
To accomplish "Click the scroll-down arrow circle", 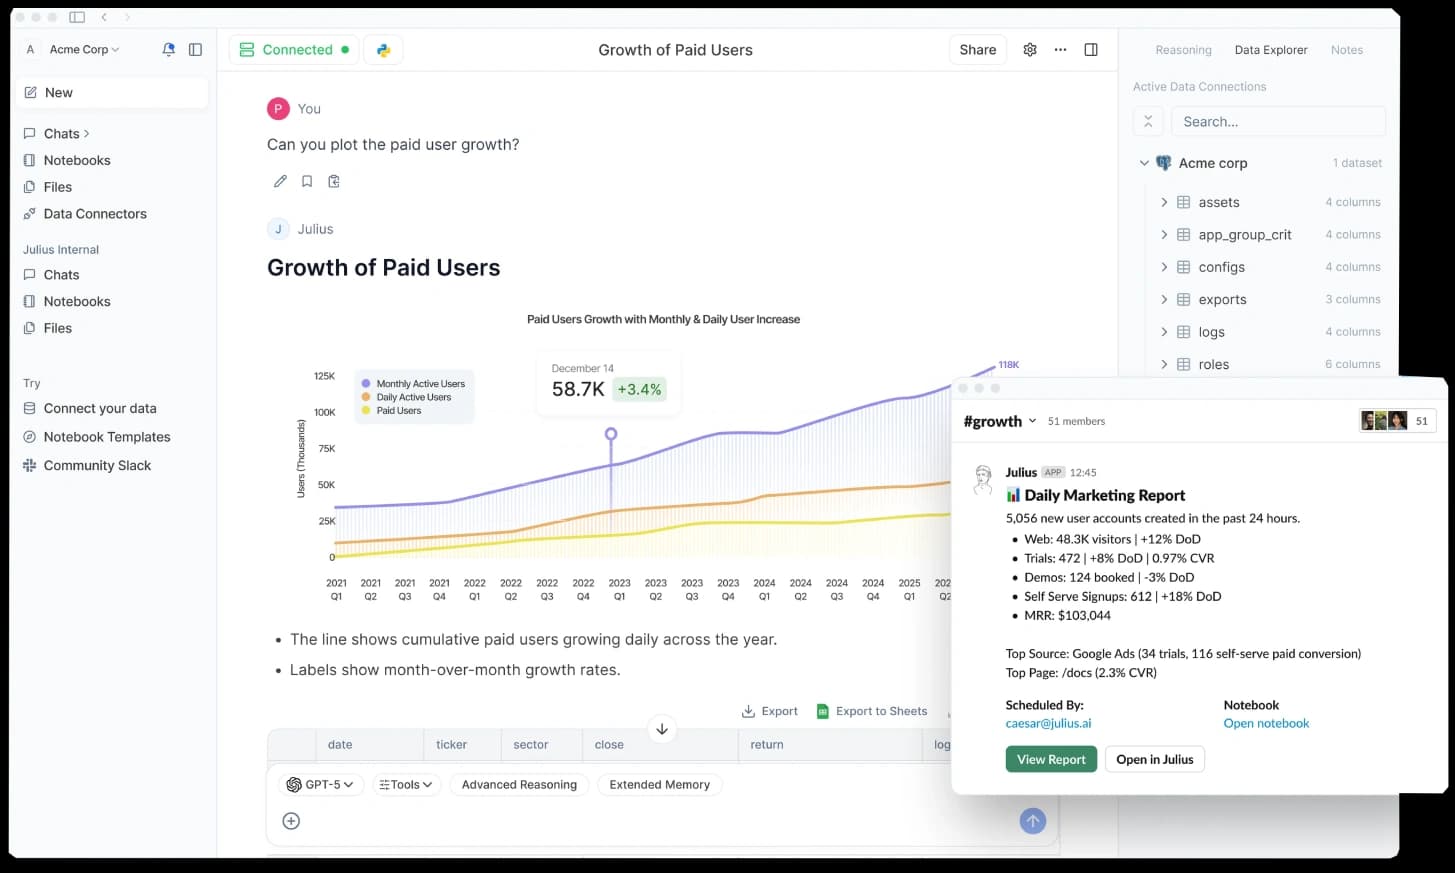I will click(x=662, y=729).
